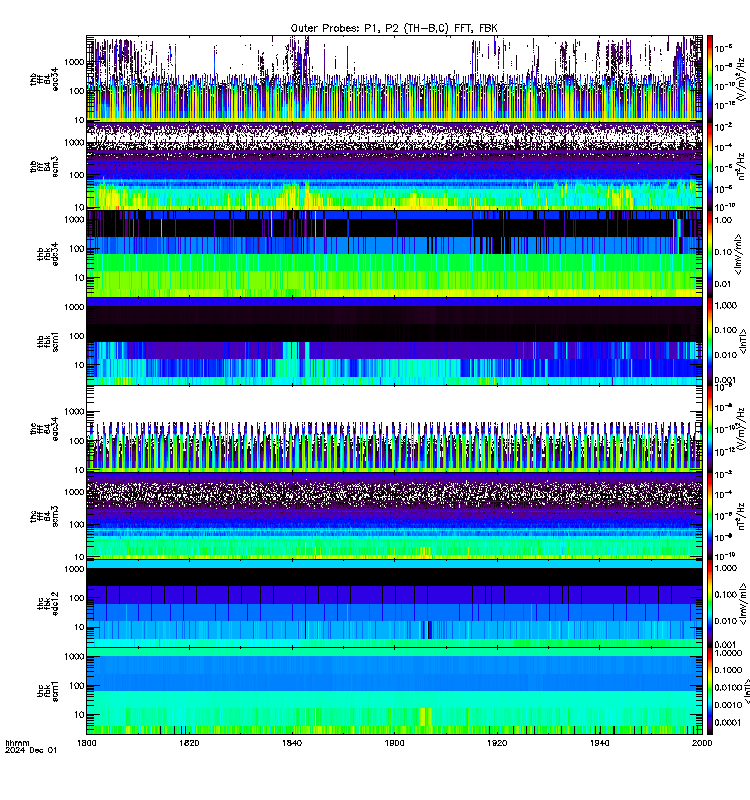The image size is (750, 800).
Task: Click the 100 tick label of thc edc12 panel
Action: (x=77, y=598)
